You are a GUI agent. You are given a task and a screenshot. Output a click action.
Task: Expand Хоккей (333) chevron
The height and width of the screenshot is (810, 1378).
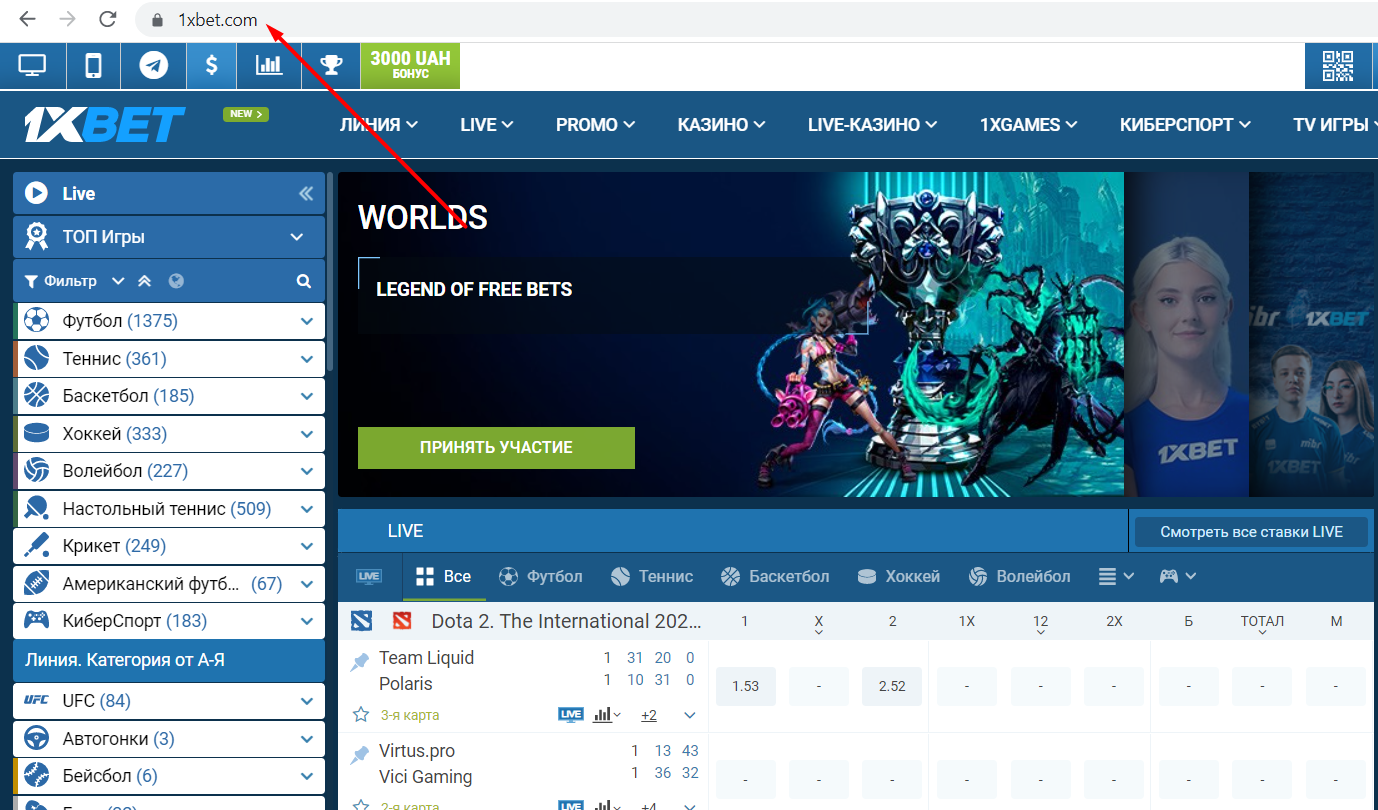click(307, 434)
